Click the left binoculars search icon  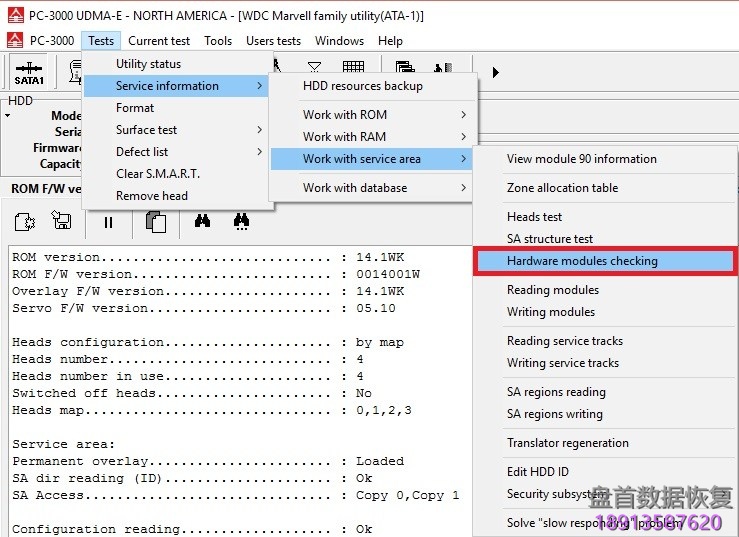pyautogui.click(x=202, y=222)
